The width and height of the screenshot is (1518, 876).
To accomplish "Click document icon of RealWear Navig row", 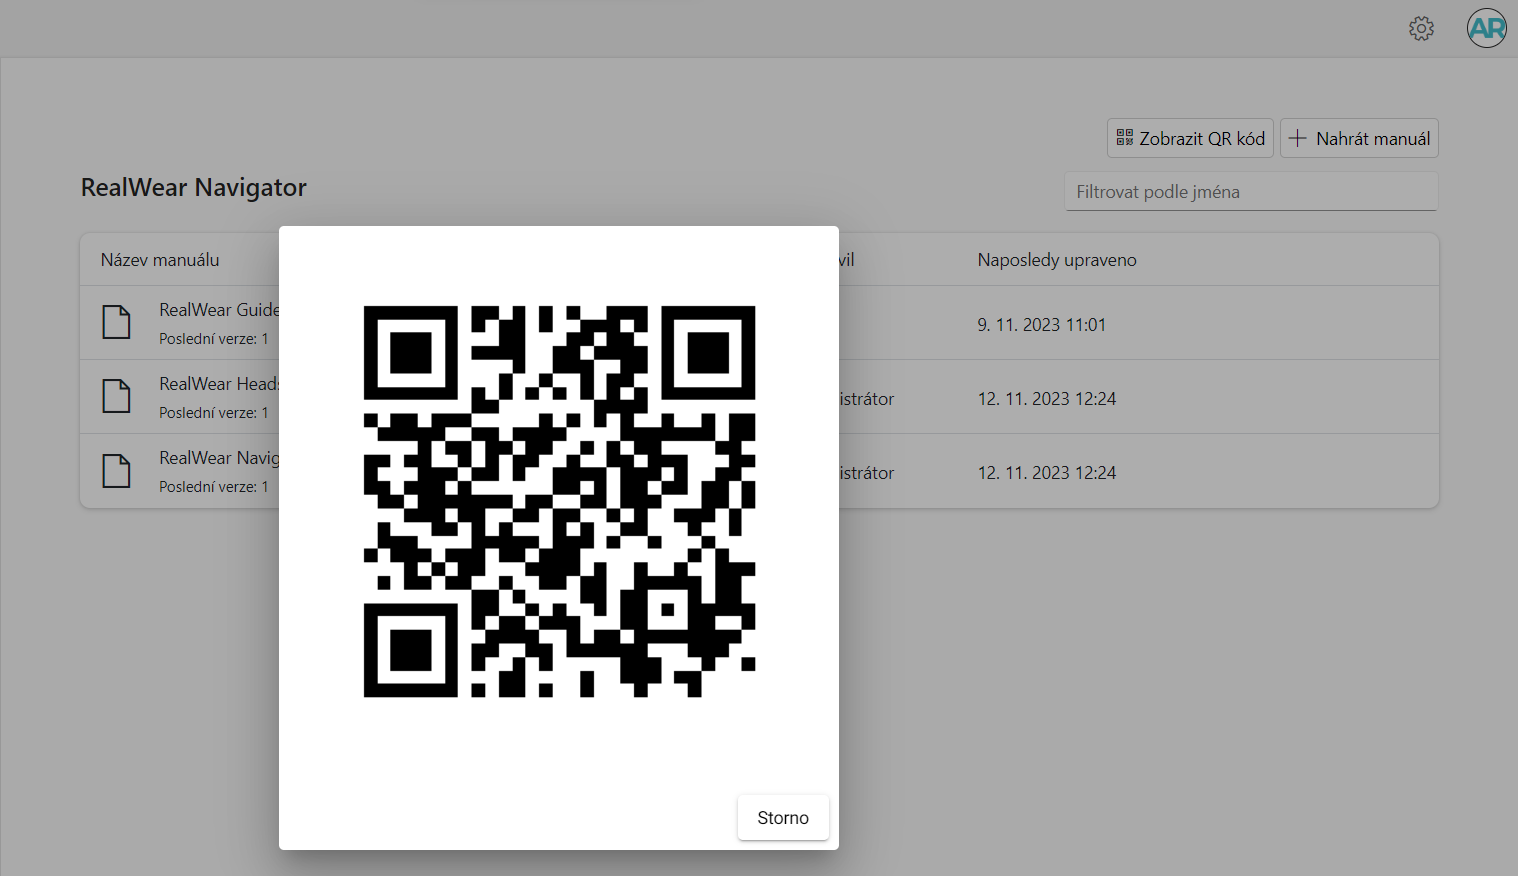I will (x=117, y=470).
